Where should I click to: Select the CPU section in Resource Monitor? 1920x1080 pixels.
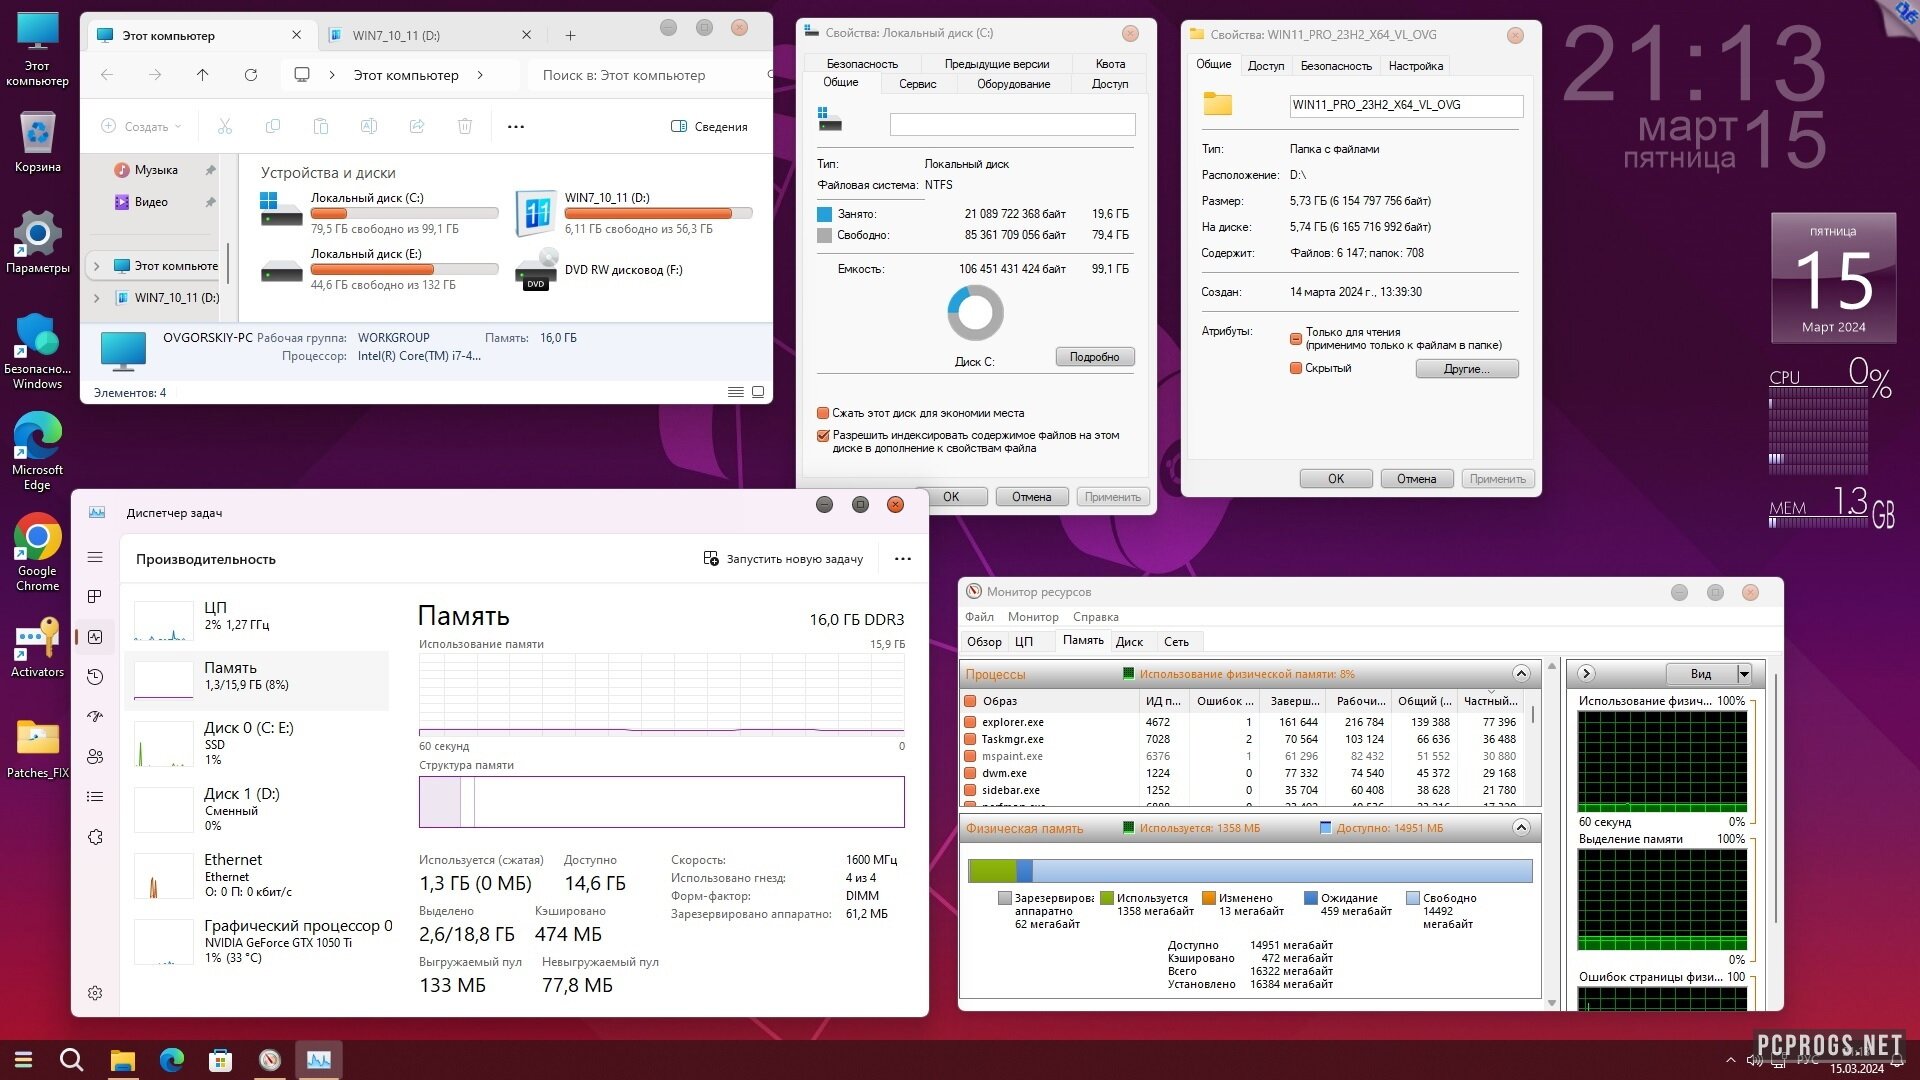(x=1025, y=640)
